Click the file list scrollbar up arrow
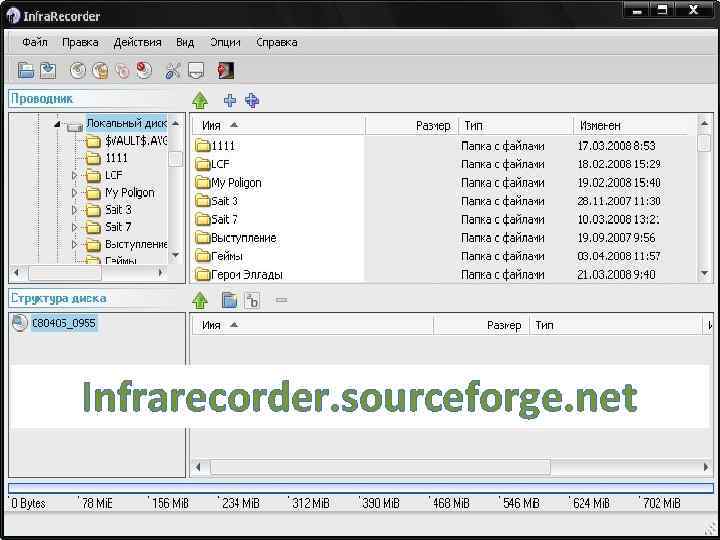720x540 pixels. (704, 123)
